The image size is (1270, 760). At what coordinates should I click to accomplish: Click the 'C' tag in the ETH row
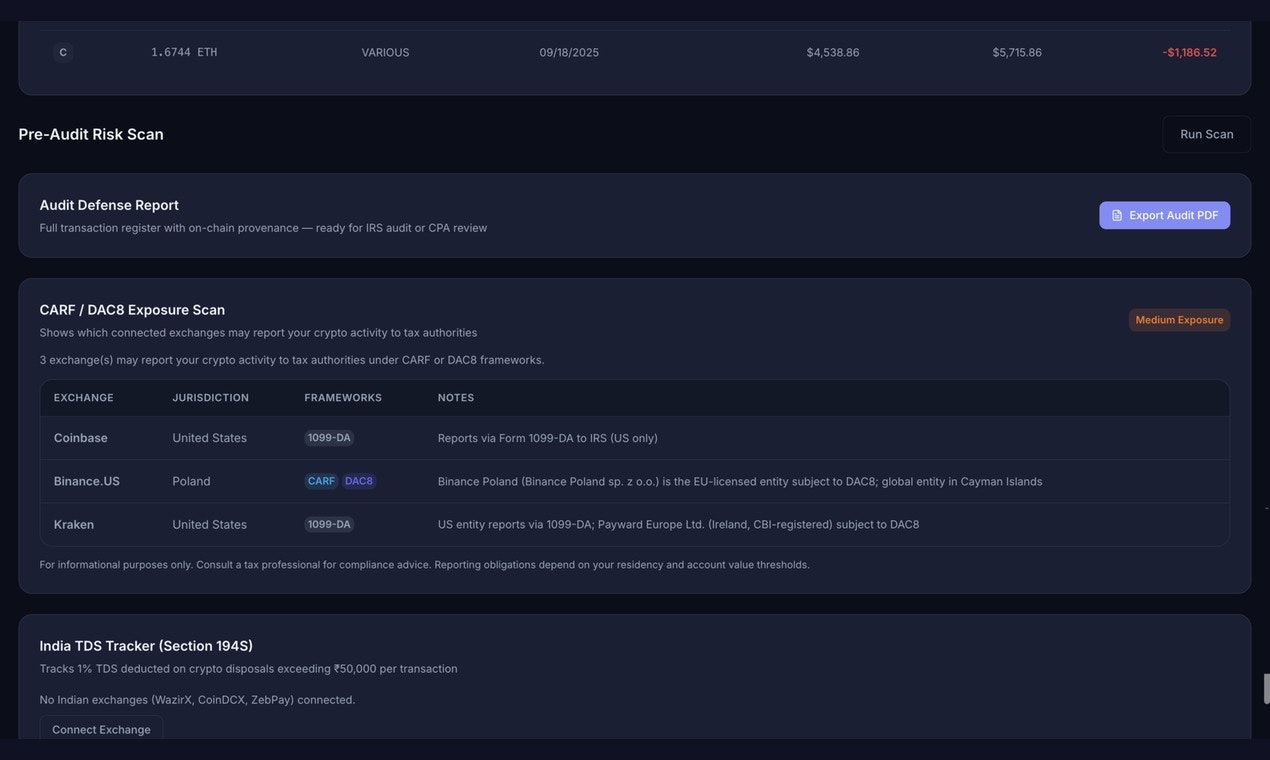click(63, 52)
